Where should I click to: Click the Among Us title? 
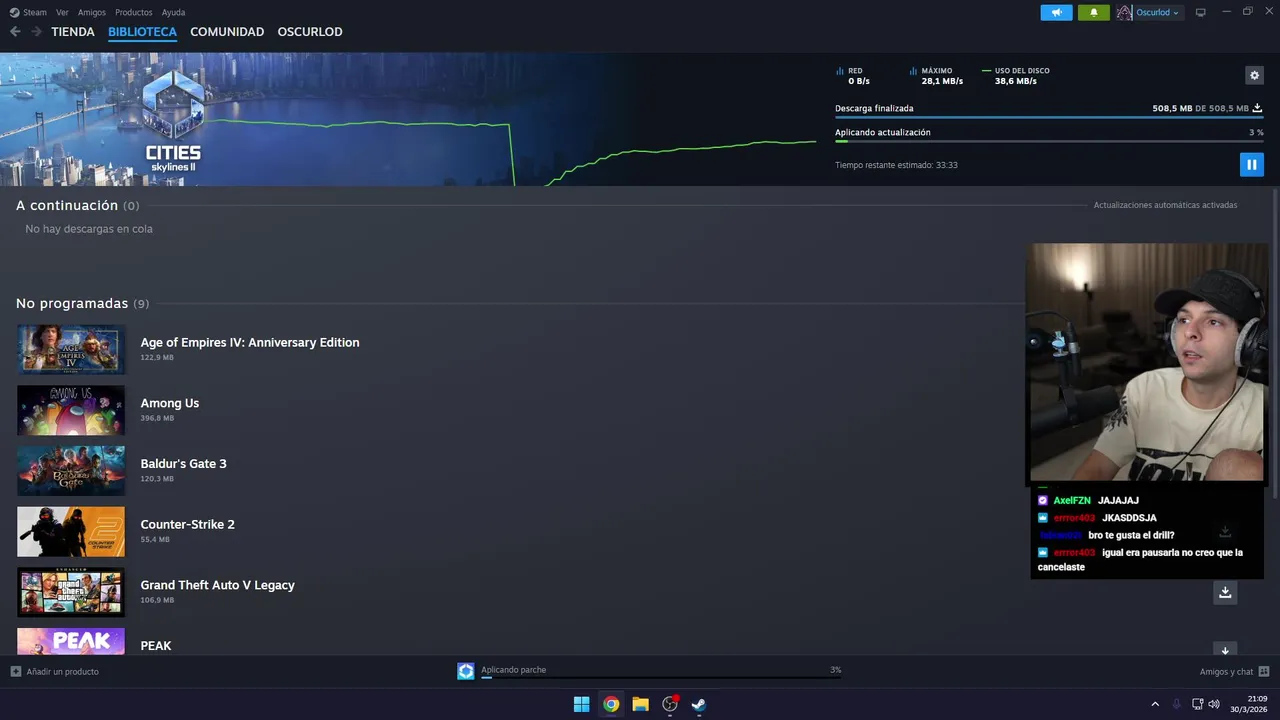[170, 403]
